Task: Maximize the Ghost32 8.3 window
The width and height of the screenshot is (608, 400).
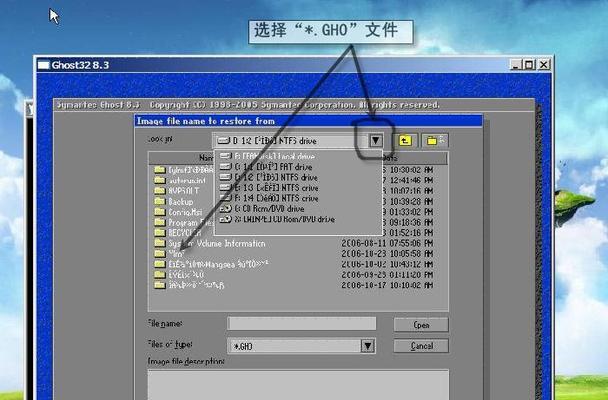Action: click(529, 65)
